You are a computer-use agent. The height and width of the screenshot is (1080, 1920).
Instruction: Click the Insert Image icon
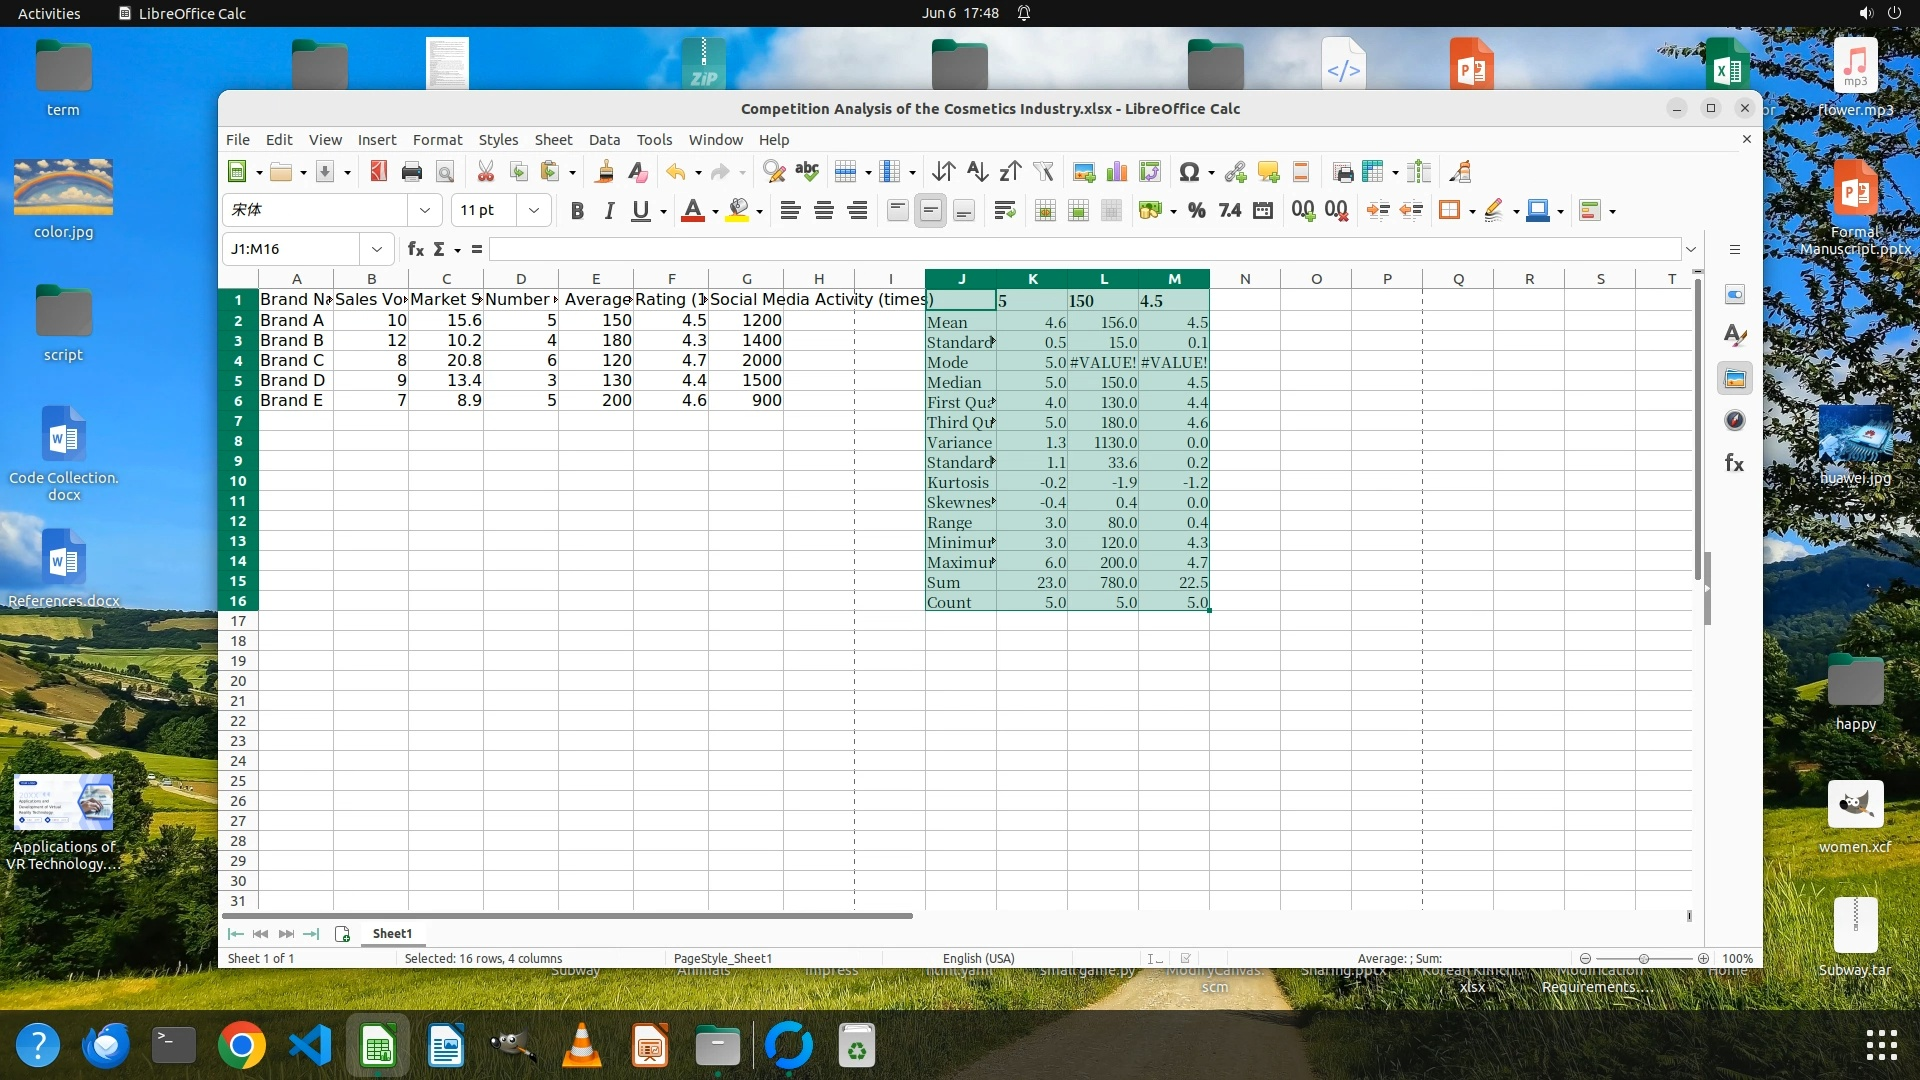point(1083,172)
